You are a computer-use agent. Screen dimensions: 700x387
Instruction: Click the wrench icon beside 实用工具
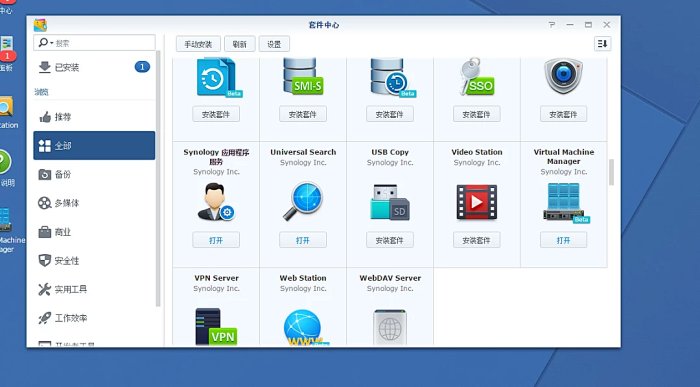pyautogui.click(x=45, y=290)
